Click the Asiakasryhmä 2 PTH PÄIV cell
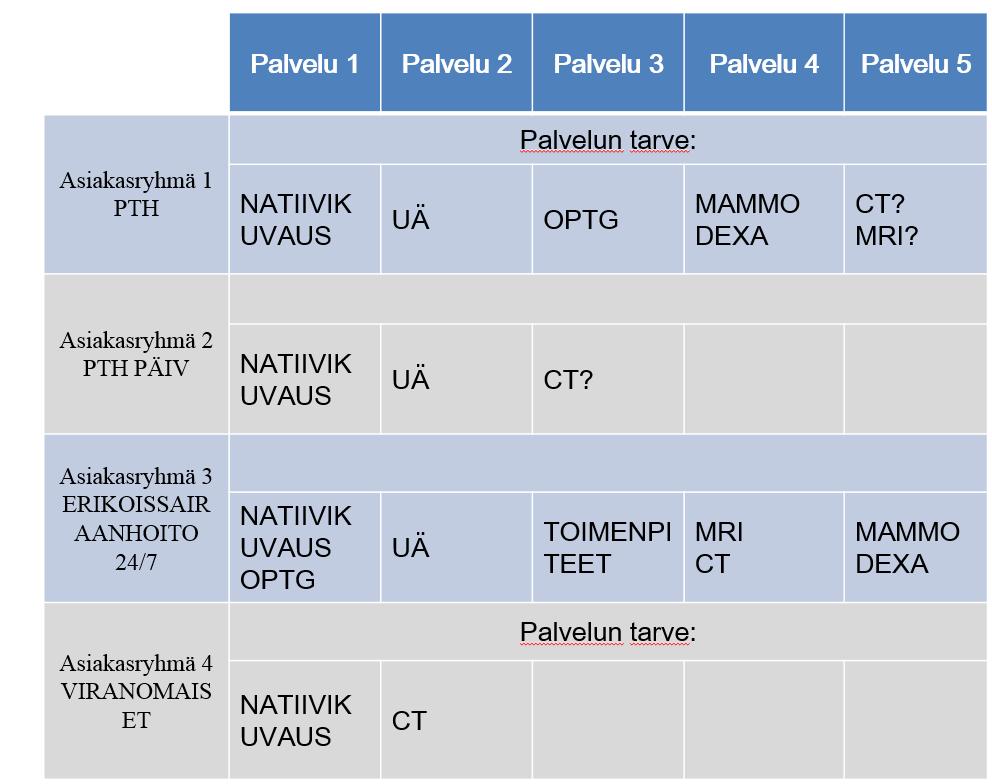Viewport: 992px width, 784px height. click(x=136, y=354)
